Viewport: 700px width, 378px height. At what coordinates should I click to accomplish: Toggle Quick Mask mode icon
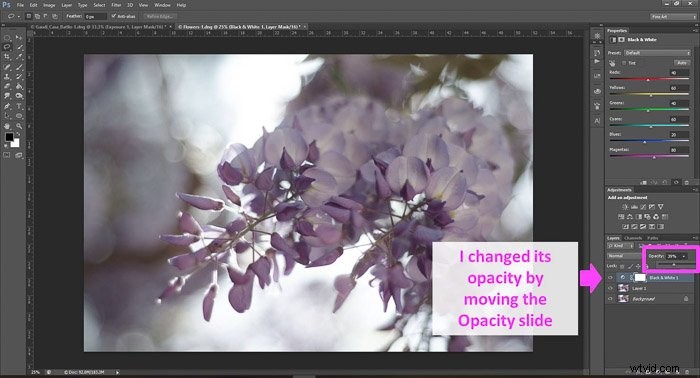coord(7,155)
